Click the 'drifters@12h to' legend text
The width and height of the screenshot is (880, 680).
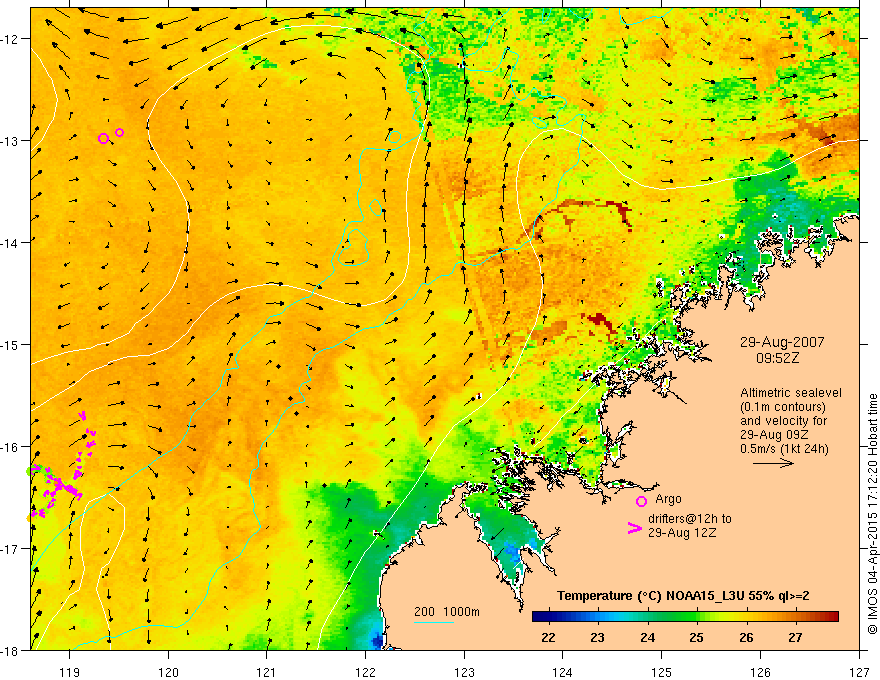pyautogui.click(x=690, y=518)
